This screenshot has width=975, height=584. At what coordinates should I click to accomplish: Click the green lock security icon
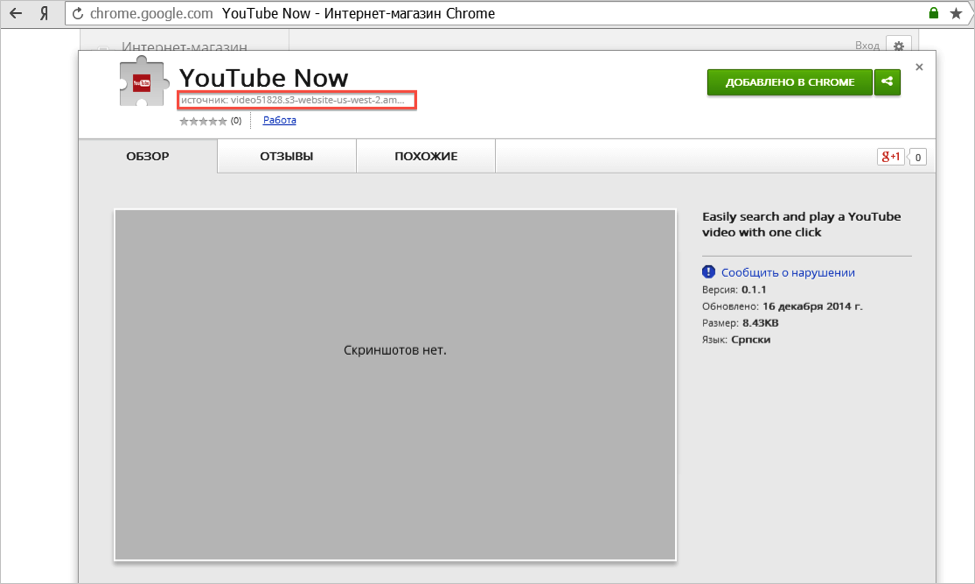933,13
